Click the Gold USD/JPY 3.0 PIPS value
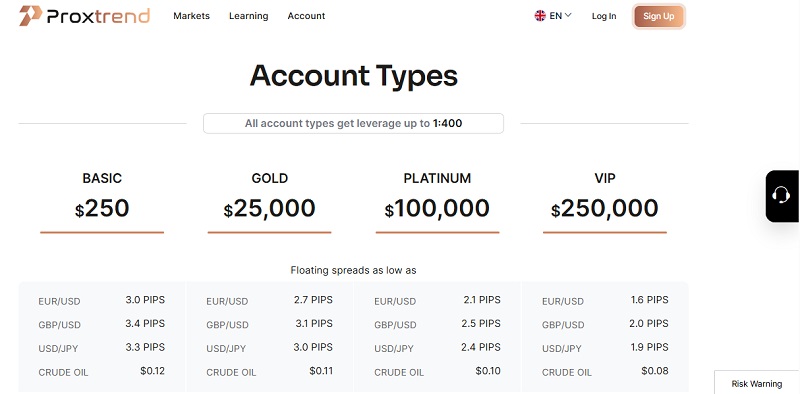The image size is (800, 394). (x=313, y=347)
